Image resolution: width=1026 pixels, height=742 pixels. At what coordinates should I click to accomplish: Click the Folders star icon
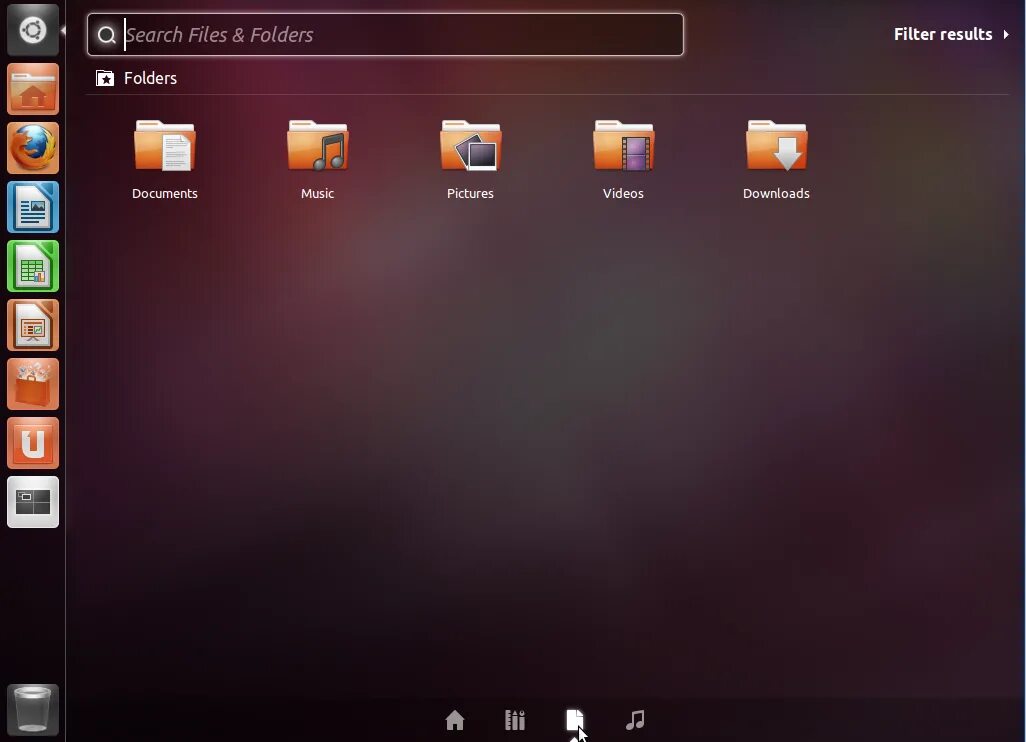point(105,79)
